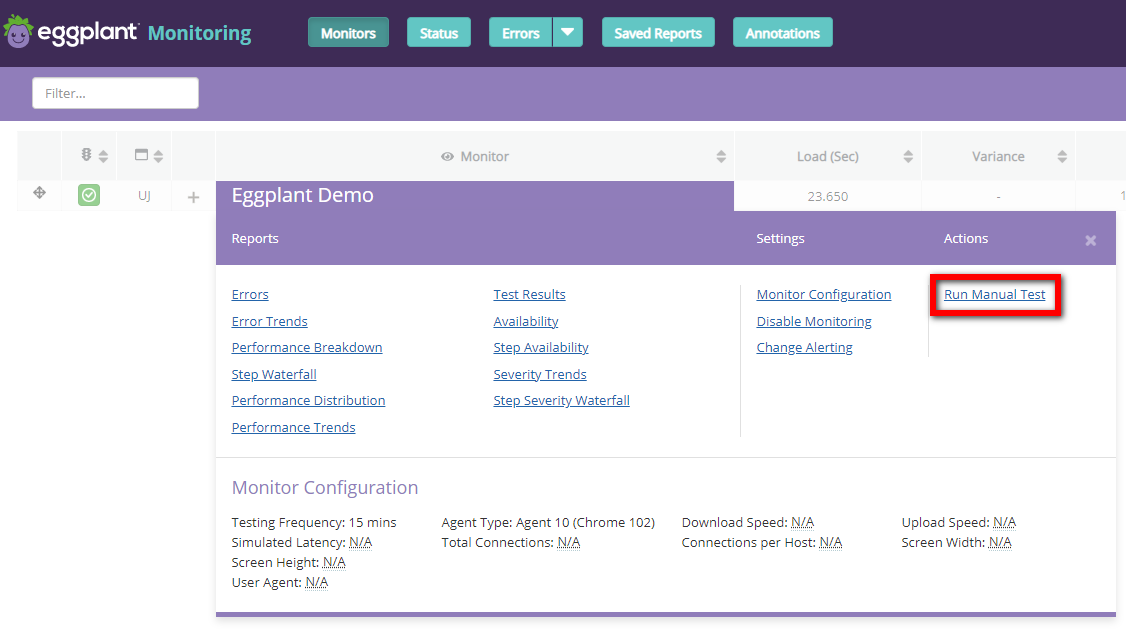Open the Availability report

click(x=526, y=322)
